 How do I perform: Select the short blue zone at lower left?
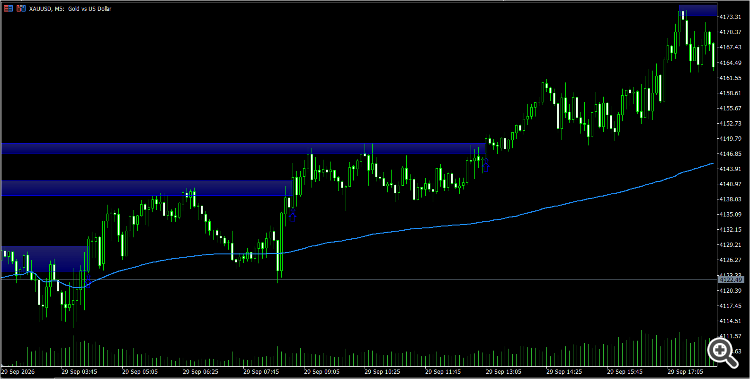[44, 259]
